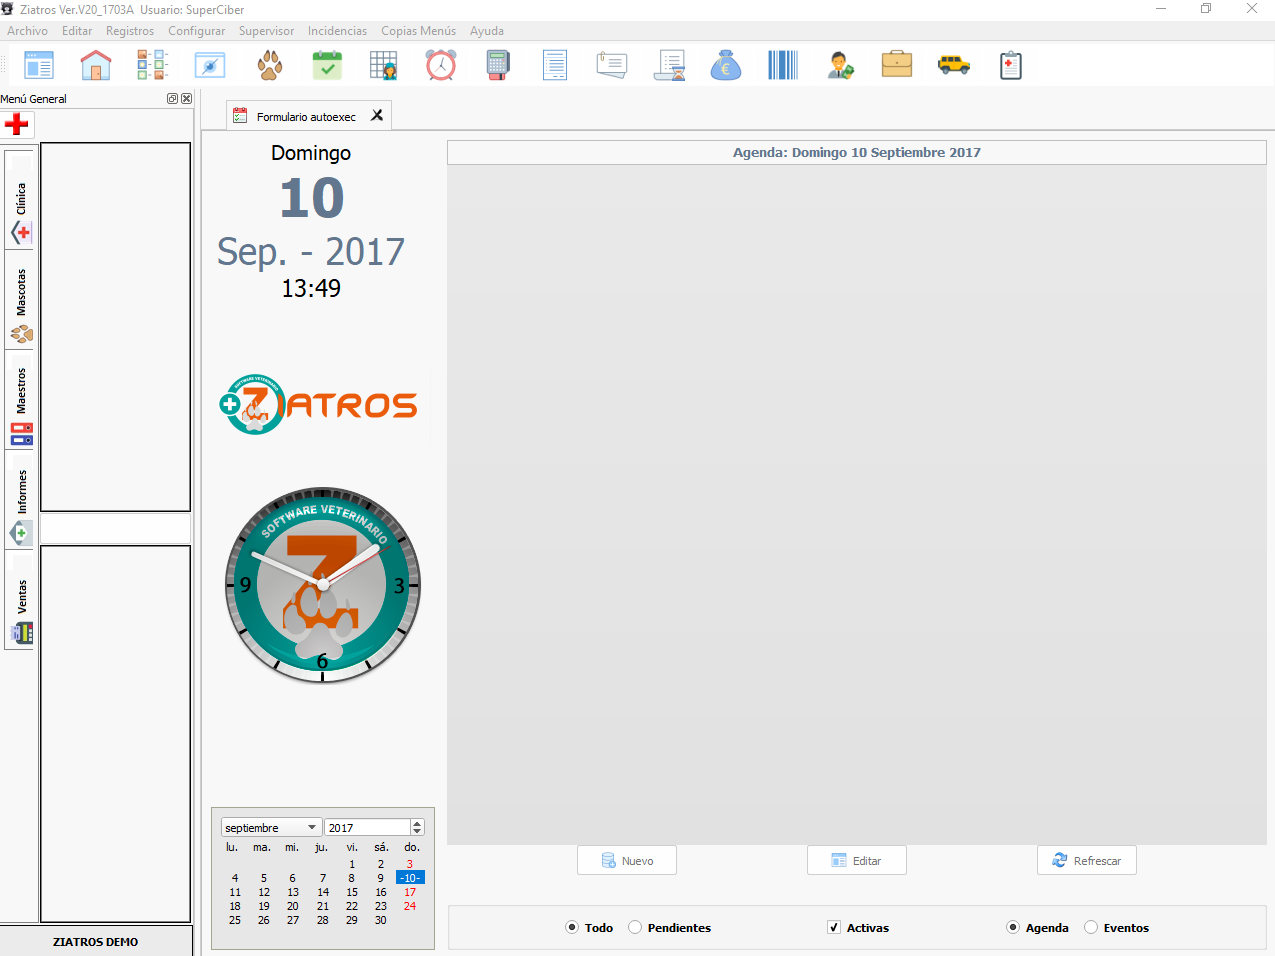
Task: Open the paw print pets toolbar icon
Action: [270, 66]
